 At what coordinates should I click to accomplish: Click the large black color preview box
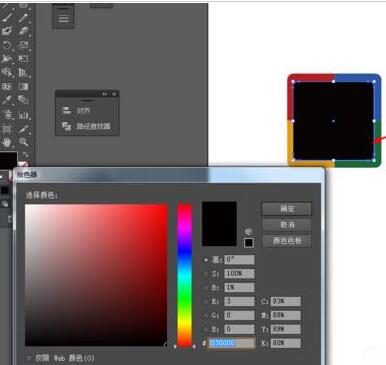coord(219,224)
